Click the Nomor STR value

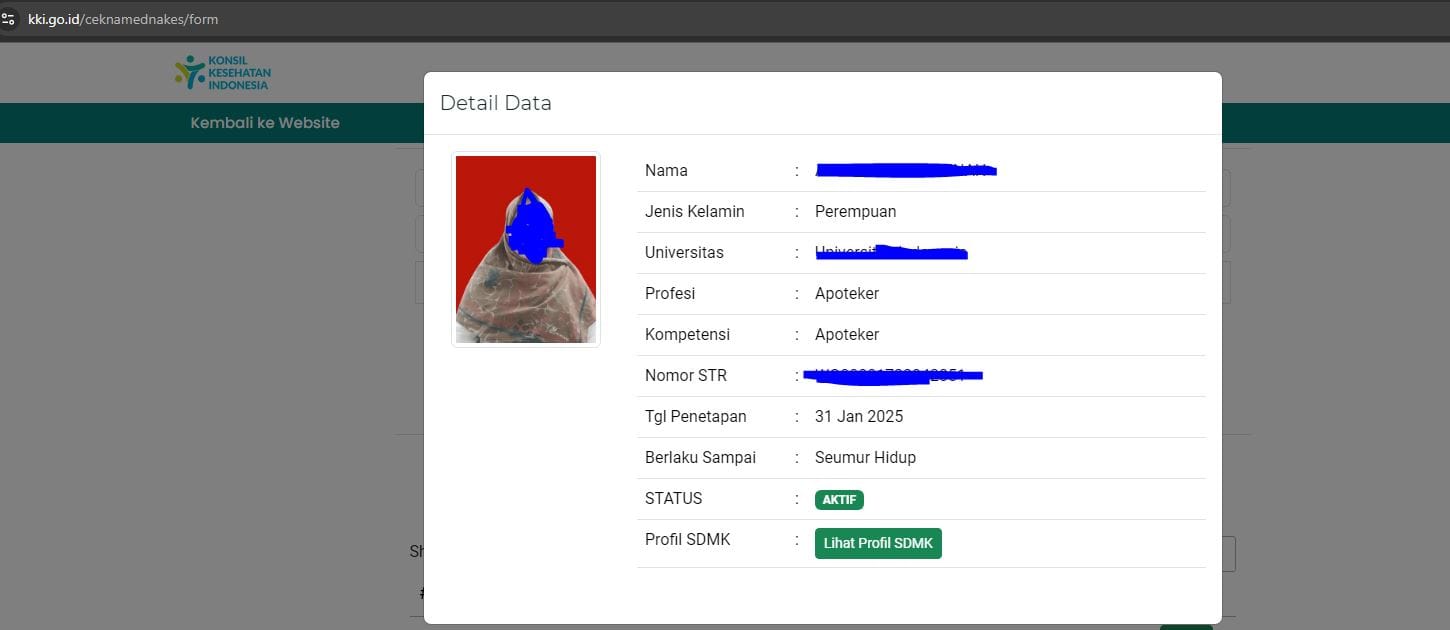(892, 375)
